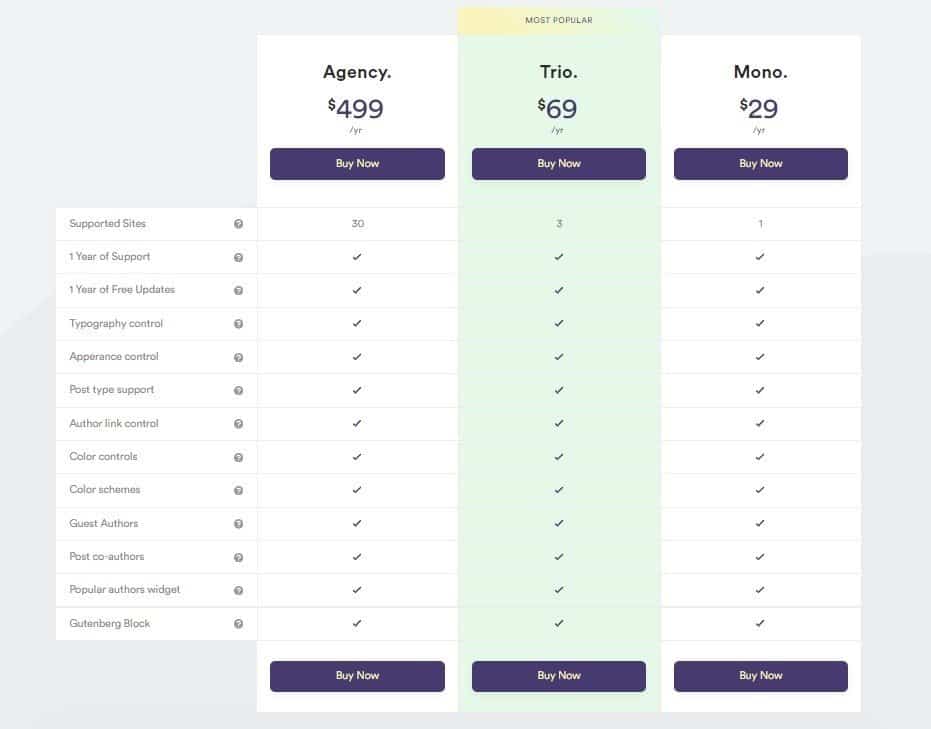Buy the Agency plan using top button

coord(357,164)
